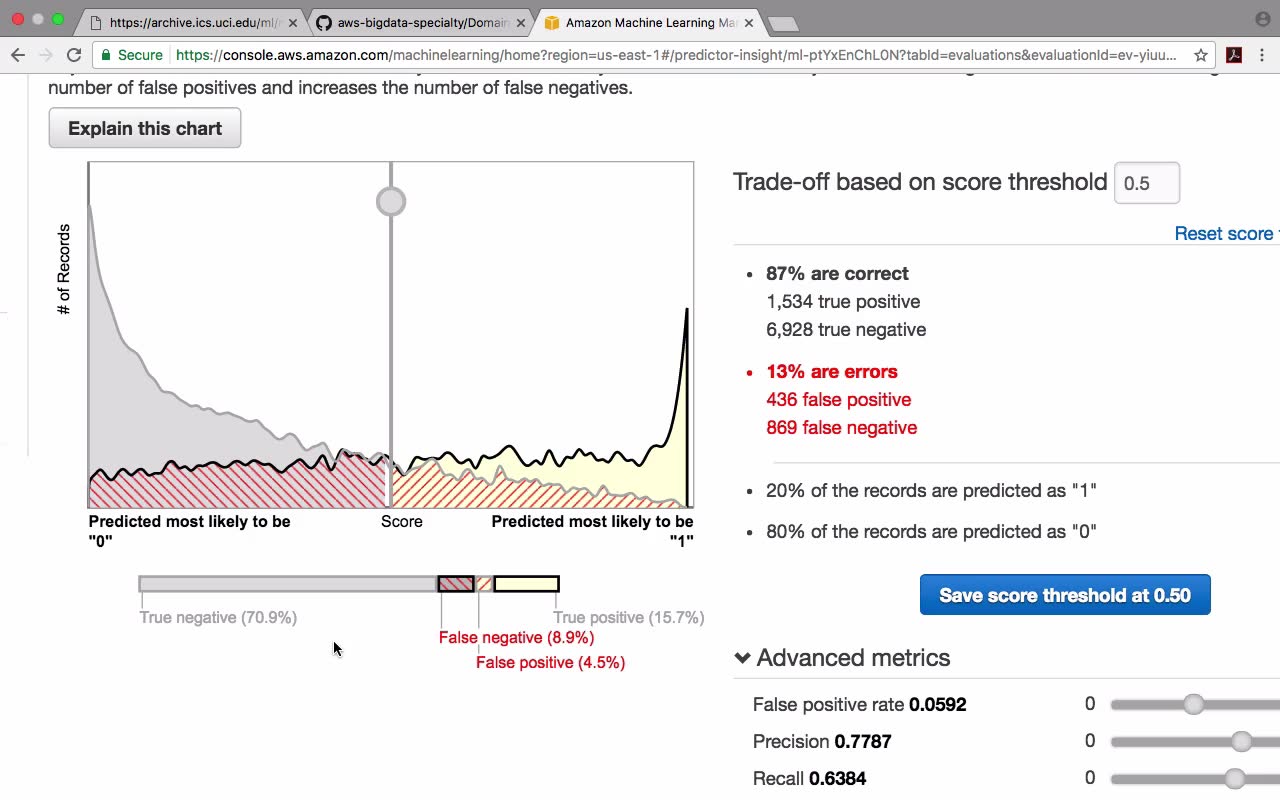The height and width of the screenshot is (800, 1280).
Task: Click the 'False negative (8.9%)' legend label
Action: pyautogui.click(x=516, y=638)
